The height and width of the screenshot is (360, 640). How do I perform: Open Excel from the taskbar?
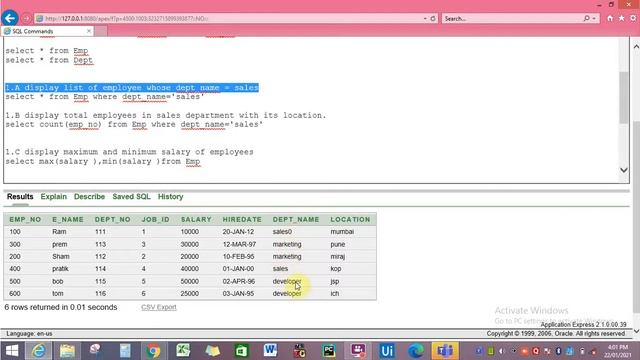point(183,351)
